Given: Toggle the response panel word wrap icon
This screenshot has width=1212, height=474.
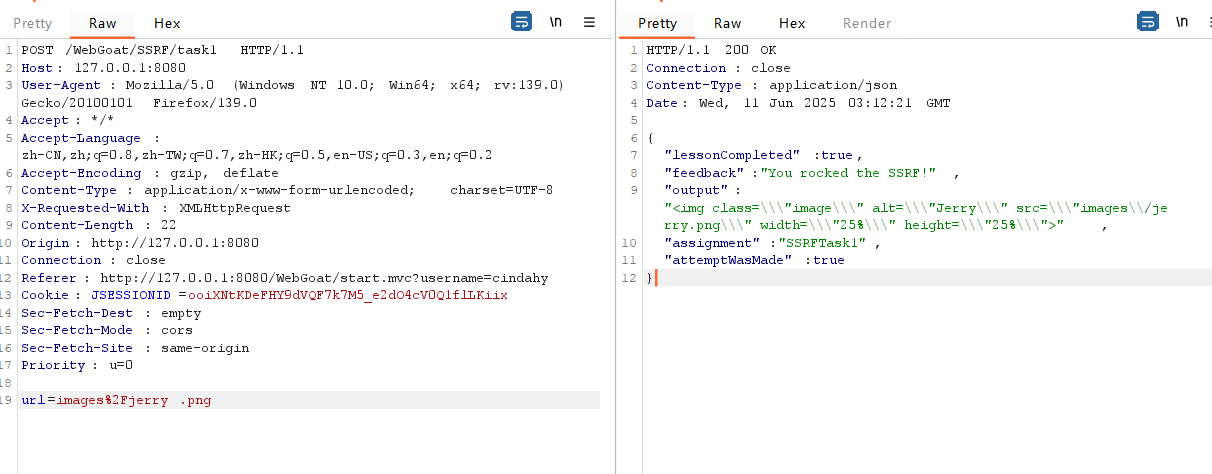Looking at the screenshot, I should point(1147,22).
